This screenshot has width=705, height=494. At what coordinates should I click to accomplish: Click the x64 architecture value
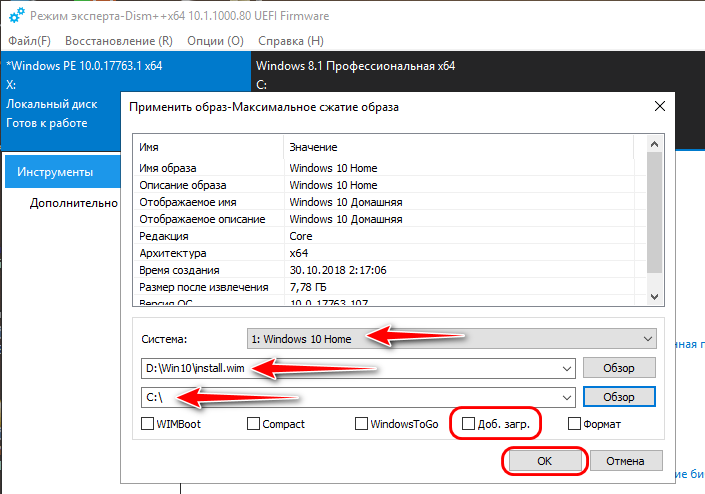click(299, 253)
